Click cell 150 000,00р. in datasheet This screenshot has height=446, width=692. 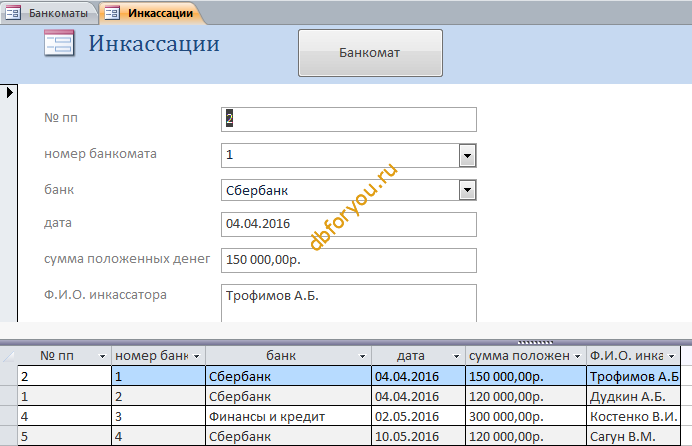click(x=526, y=376)
